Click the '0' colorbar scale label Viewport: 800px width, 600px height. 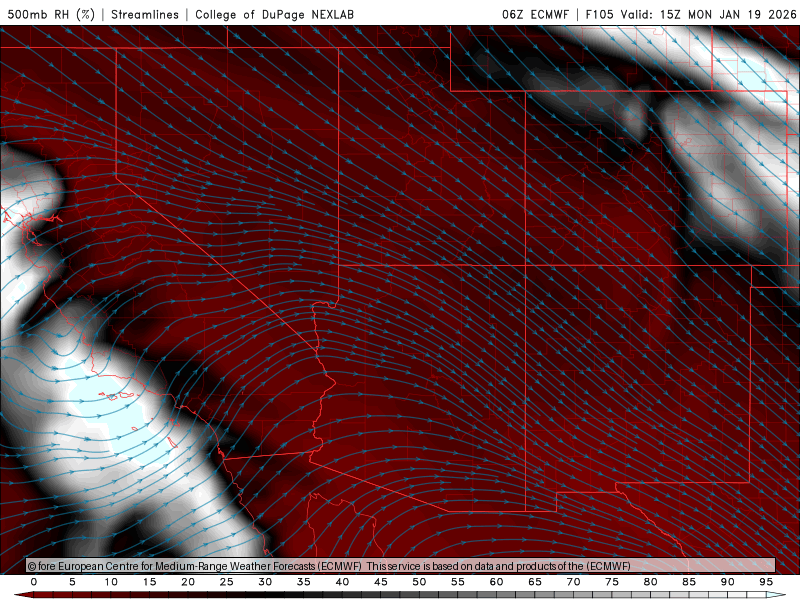pyautogui.click(x=34, y=582)
